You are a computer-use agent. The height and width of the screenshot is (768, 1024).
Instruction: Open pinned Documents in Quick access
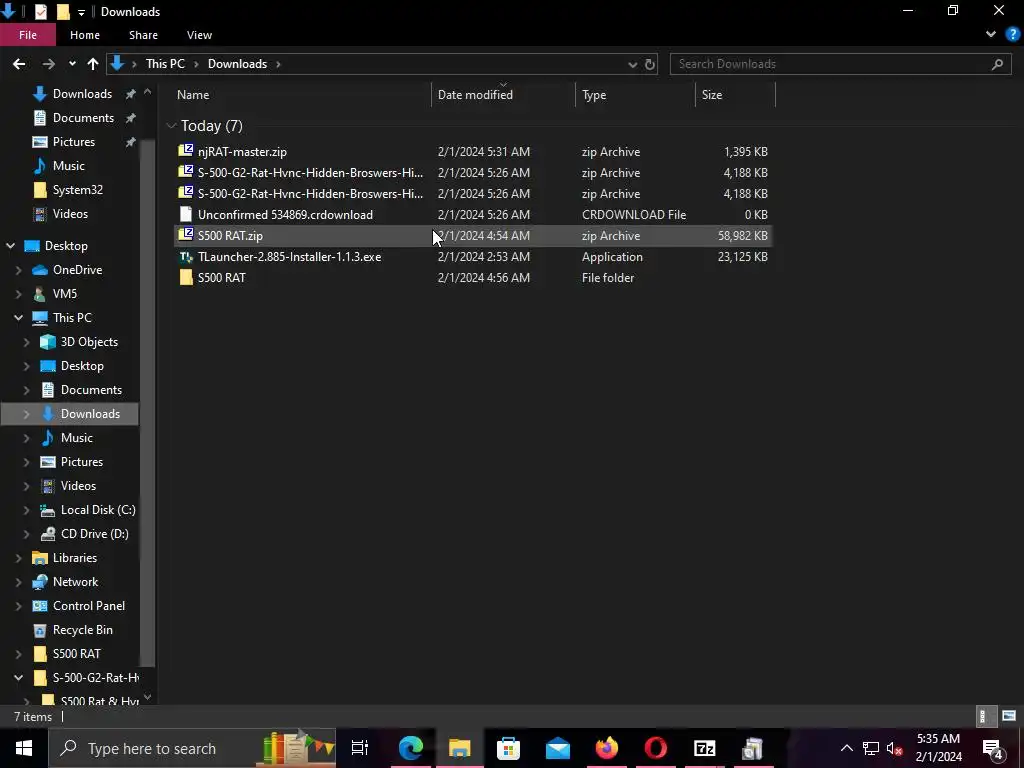pos(83,118)
